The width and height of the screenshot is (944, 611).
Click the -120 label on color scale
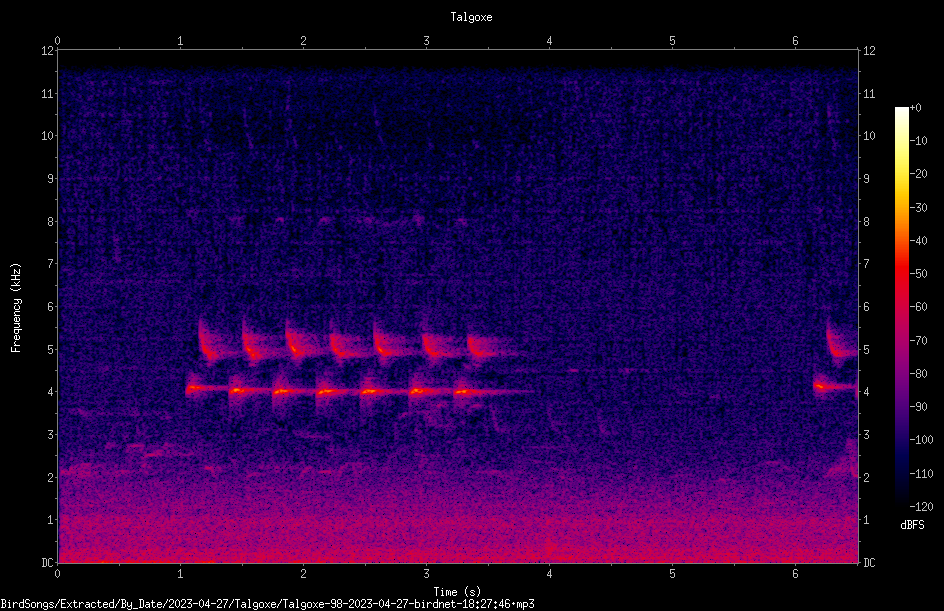[921, 506]
